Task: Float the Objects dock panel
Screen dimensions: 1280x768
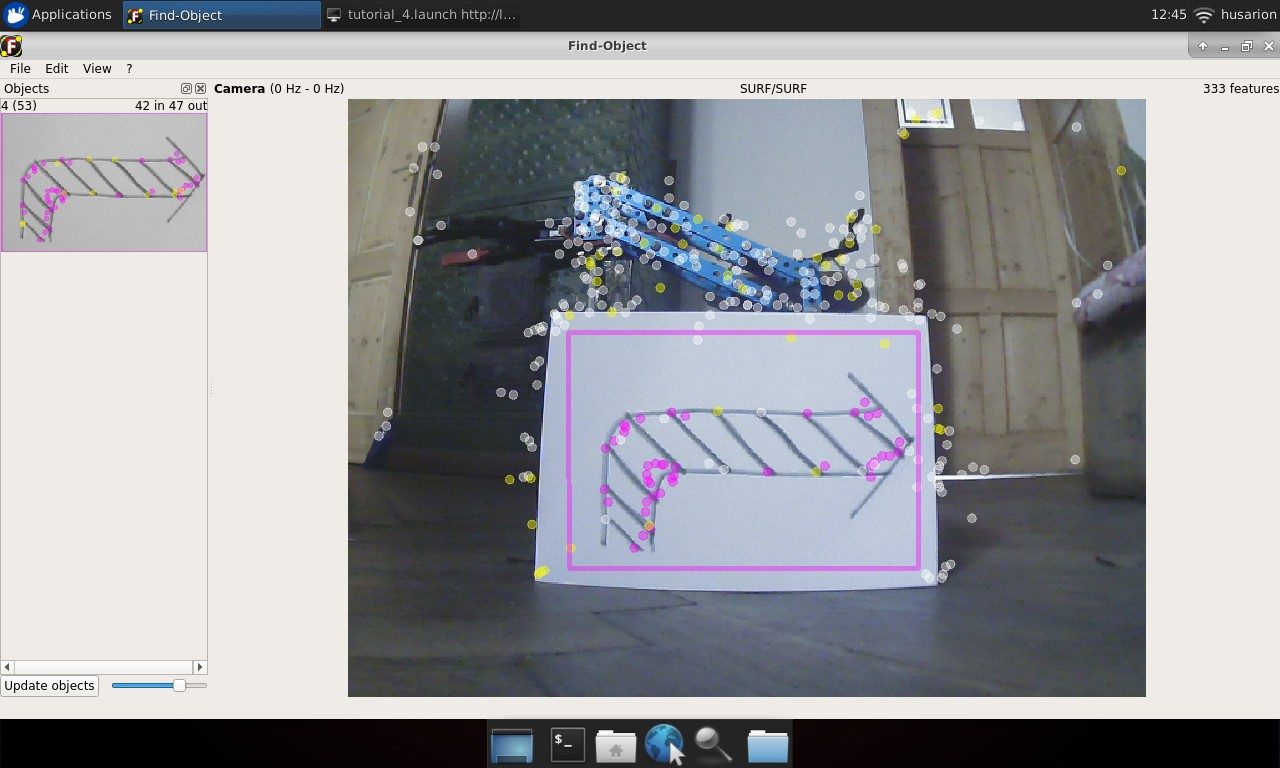Action: coord(186,89)
